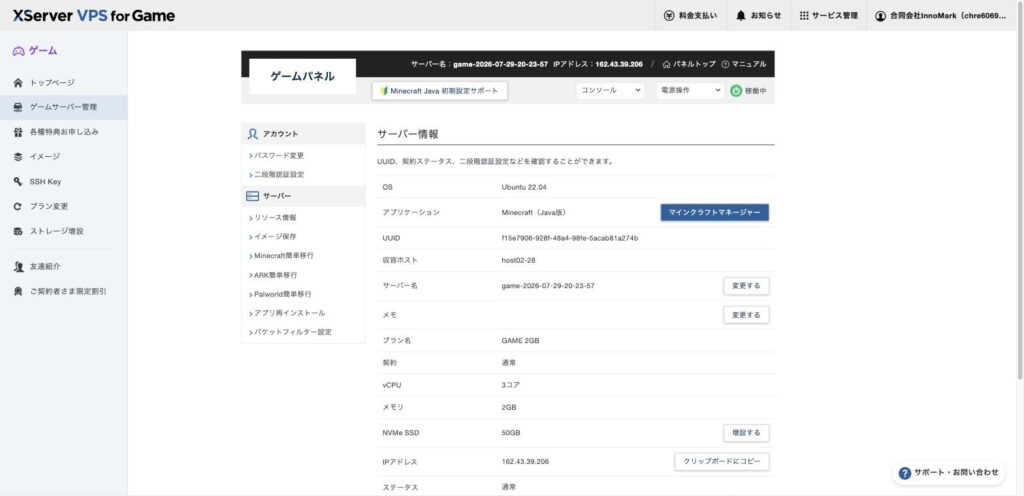
Task: Click the server icon for ゲームサーバー管理
Action: (x=18, y=107)
